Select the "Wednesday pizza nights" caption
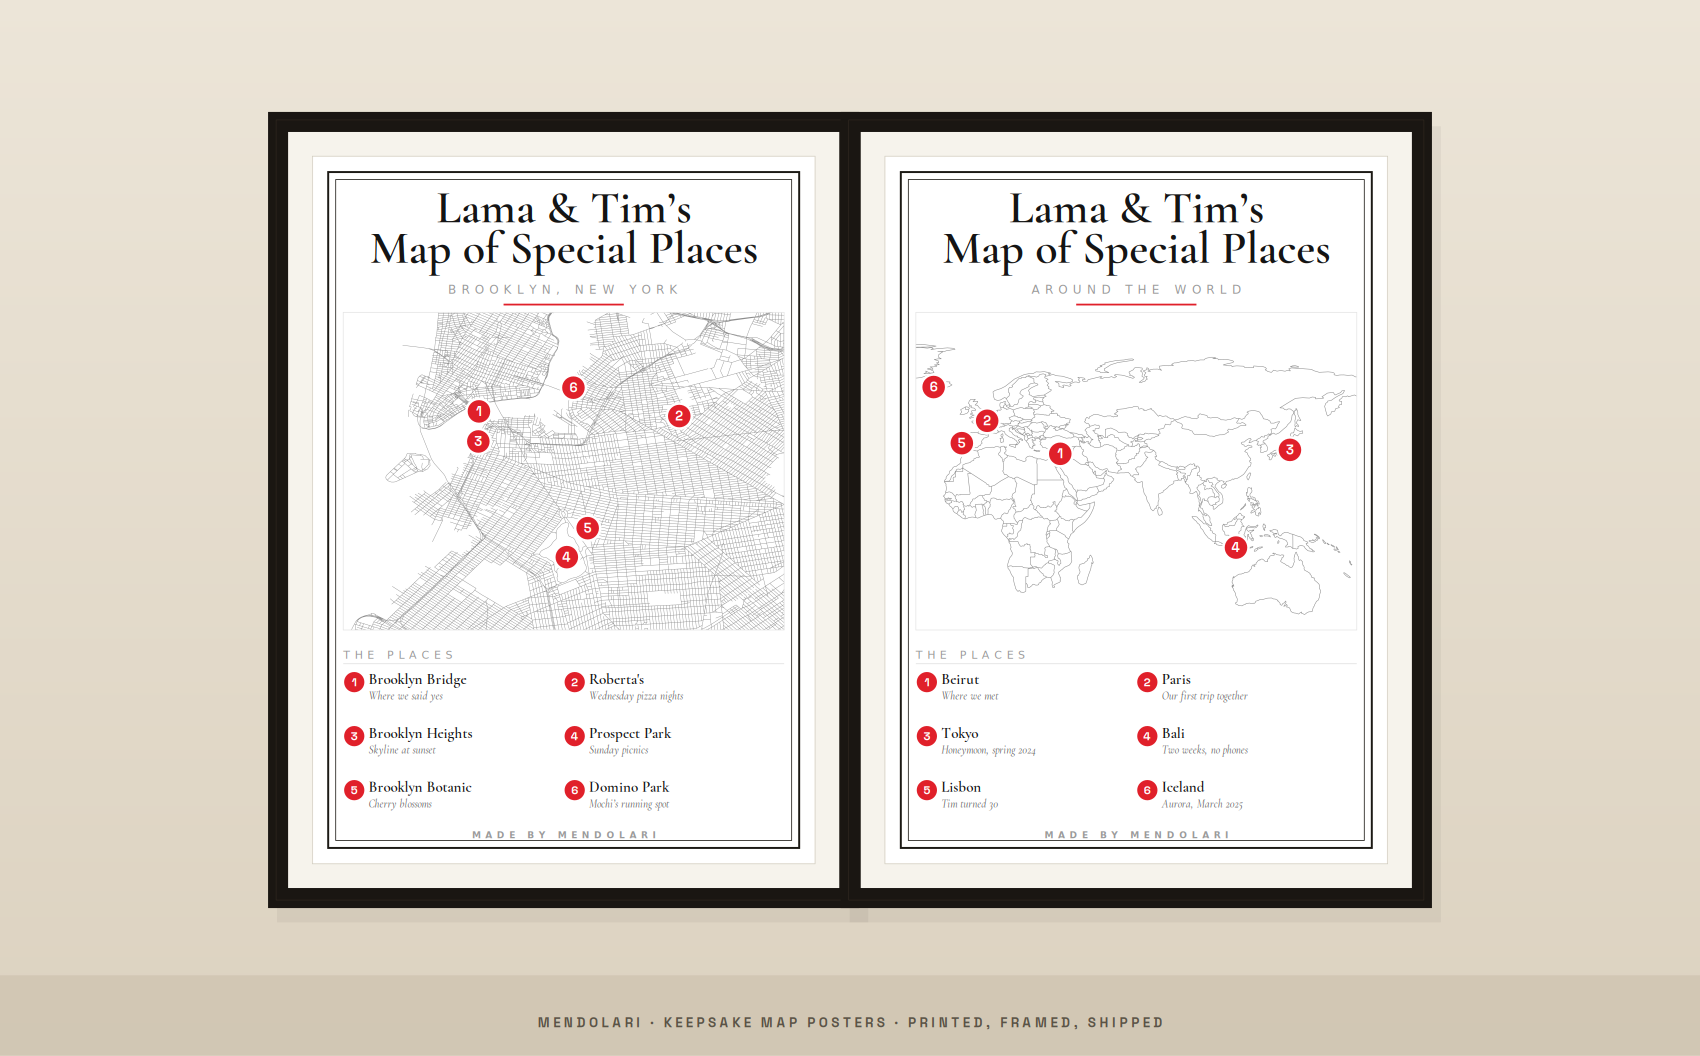1700x1056 pixels. (636, 696)
